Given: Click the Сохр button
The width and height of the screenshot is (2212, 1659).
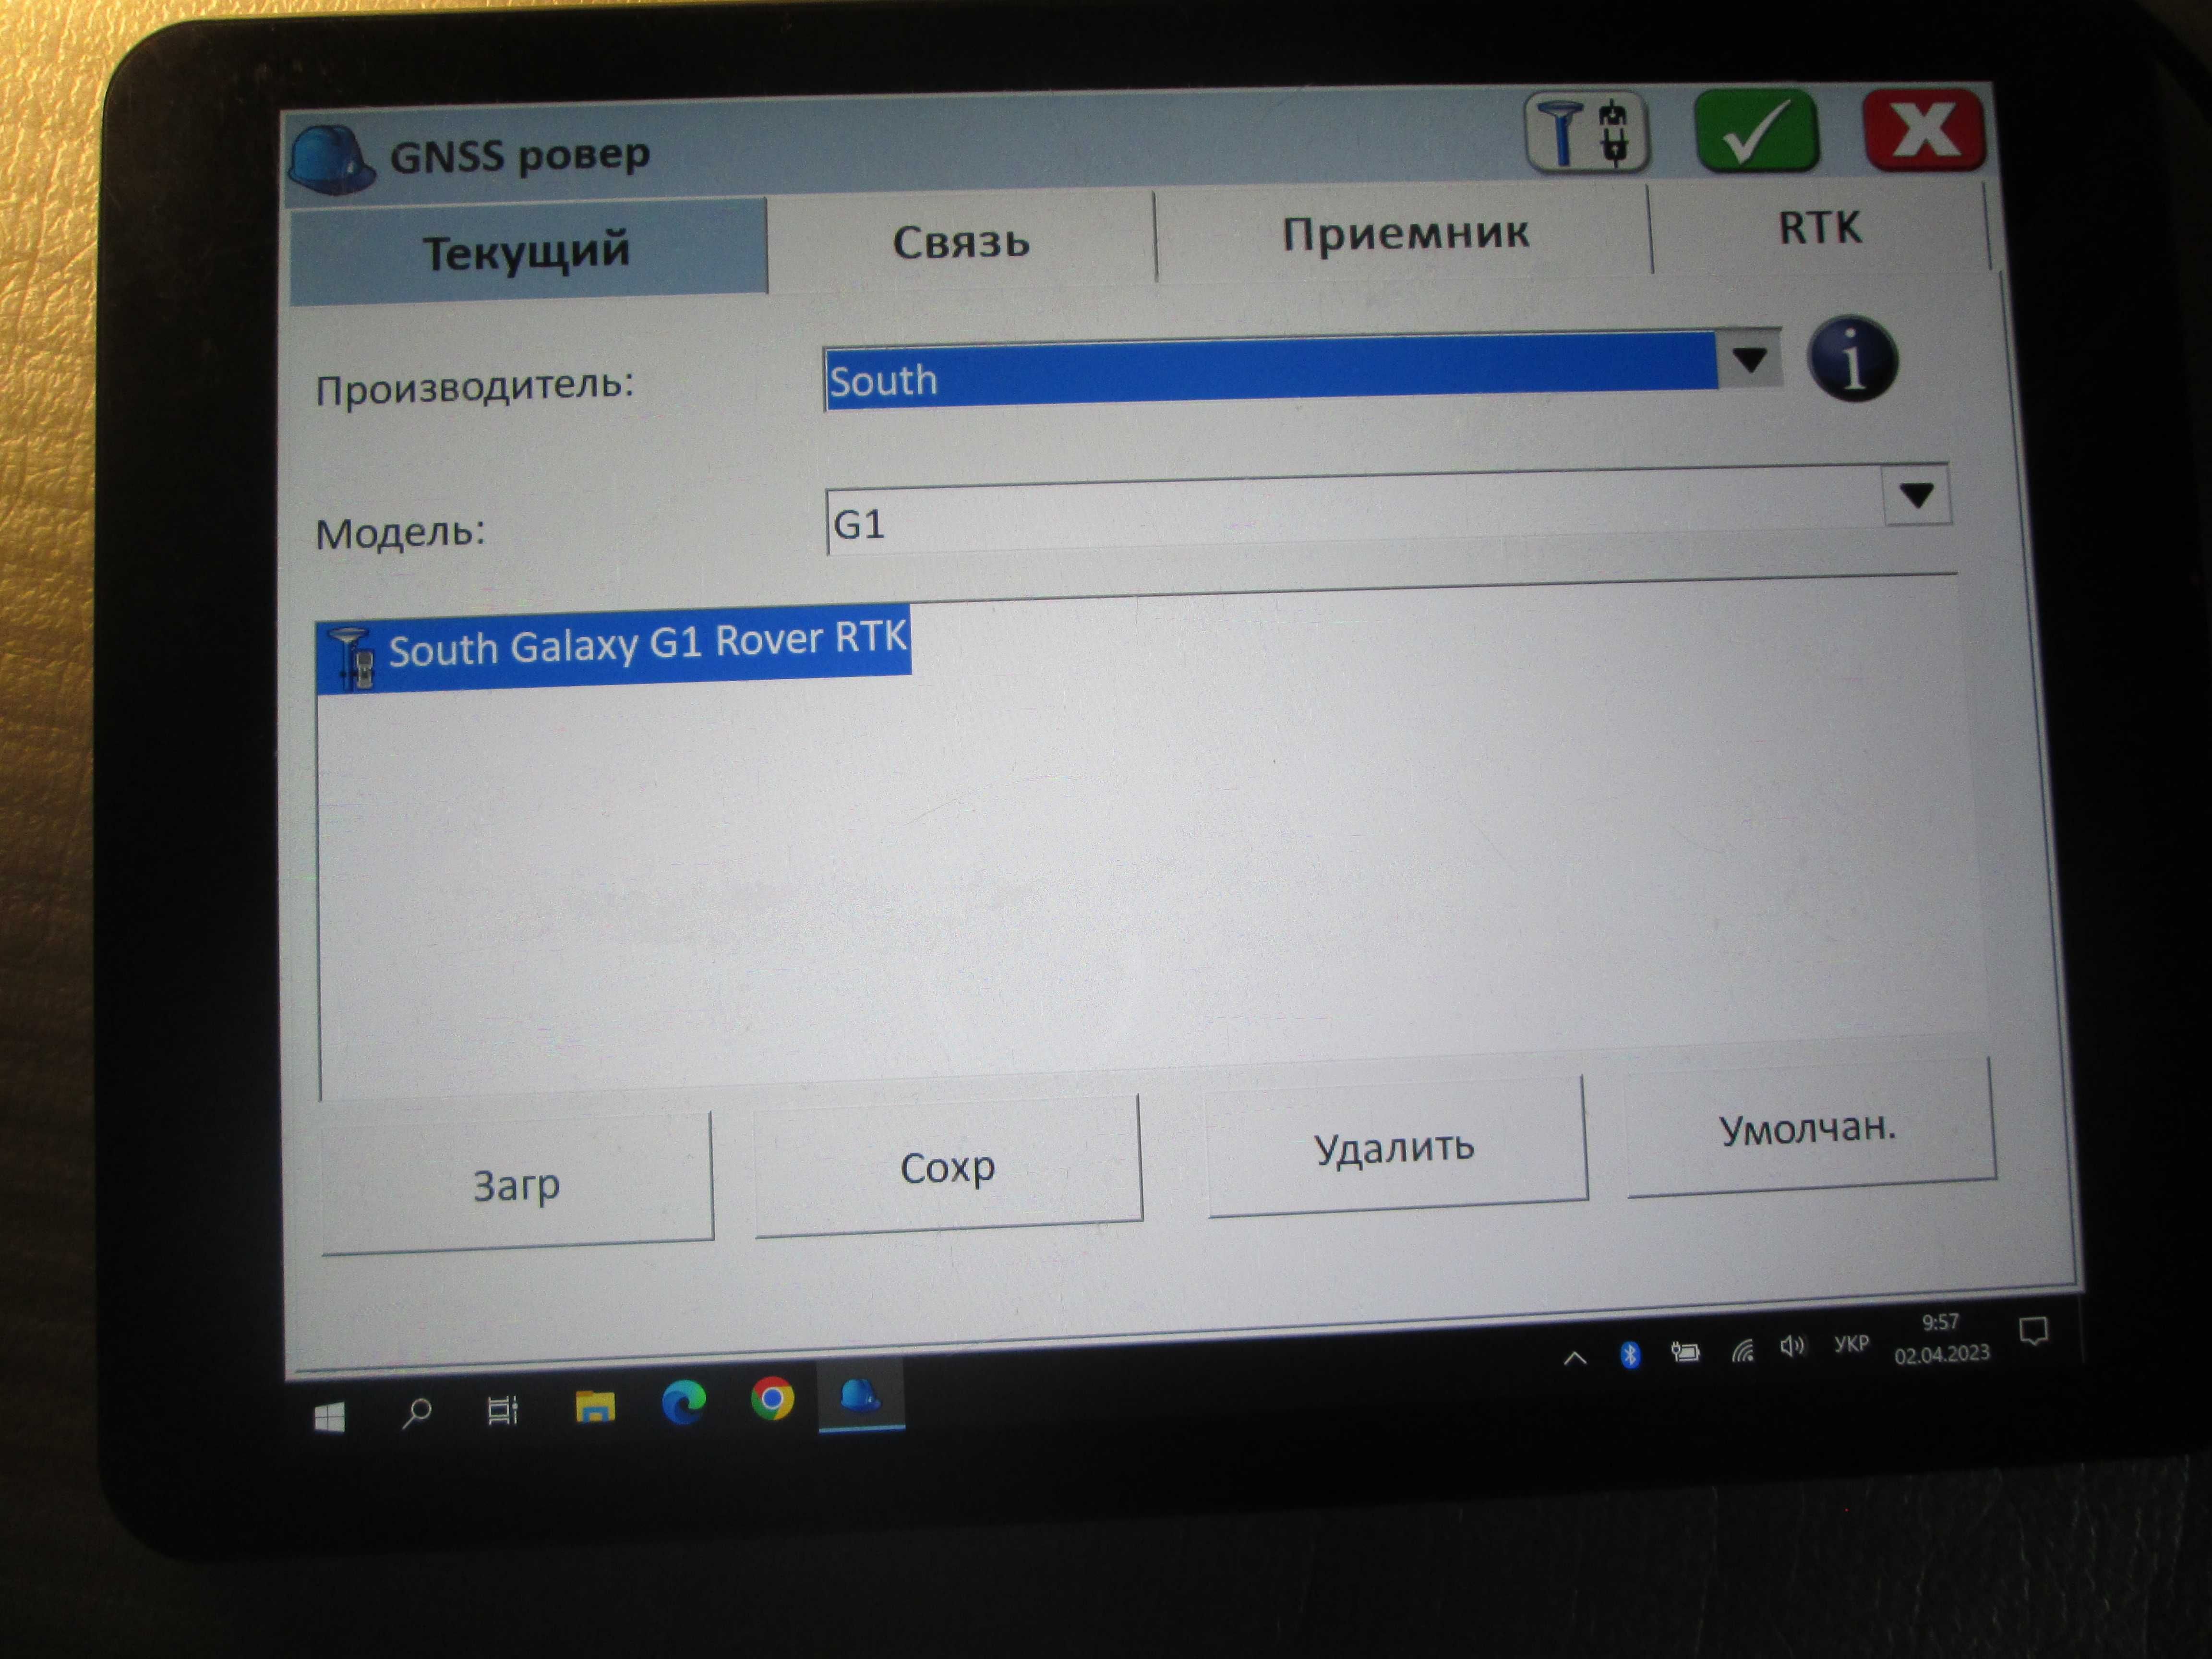Looking at the screenshot, I should tap(948, 1167).
